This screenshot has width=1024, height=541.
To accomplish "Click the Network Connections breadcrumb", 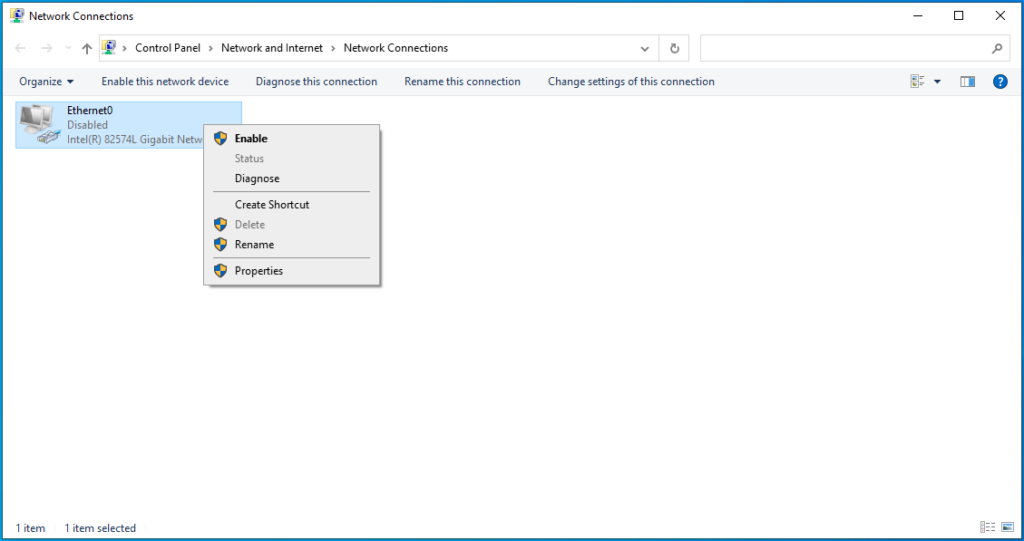I will coord(396,48).
